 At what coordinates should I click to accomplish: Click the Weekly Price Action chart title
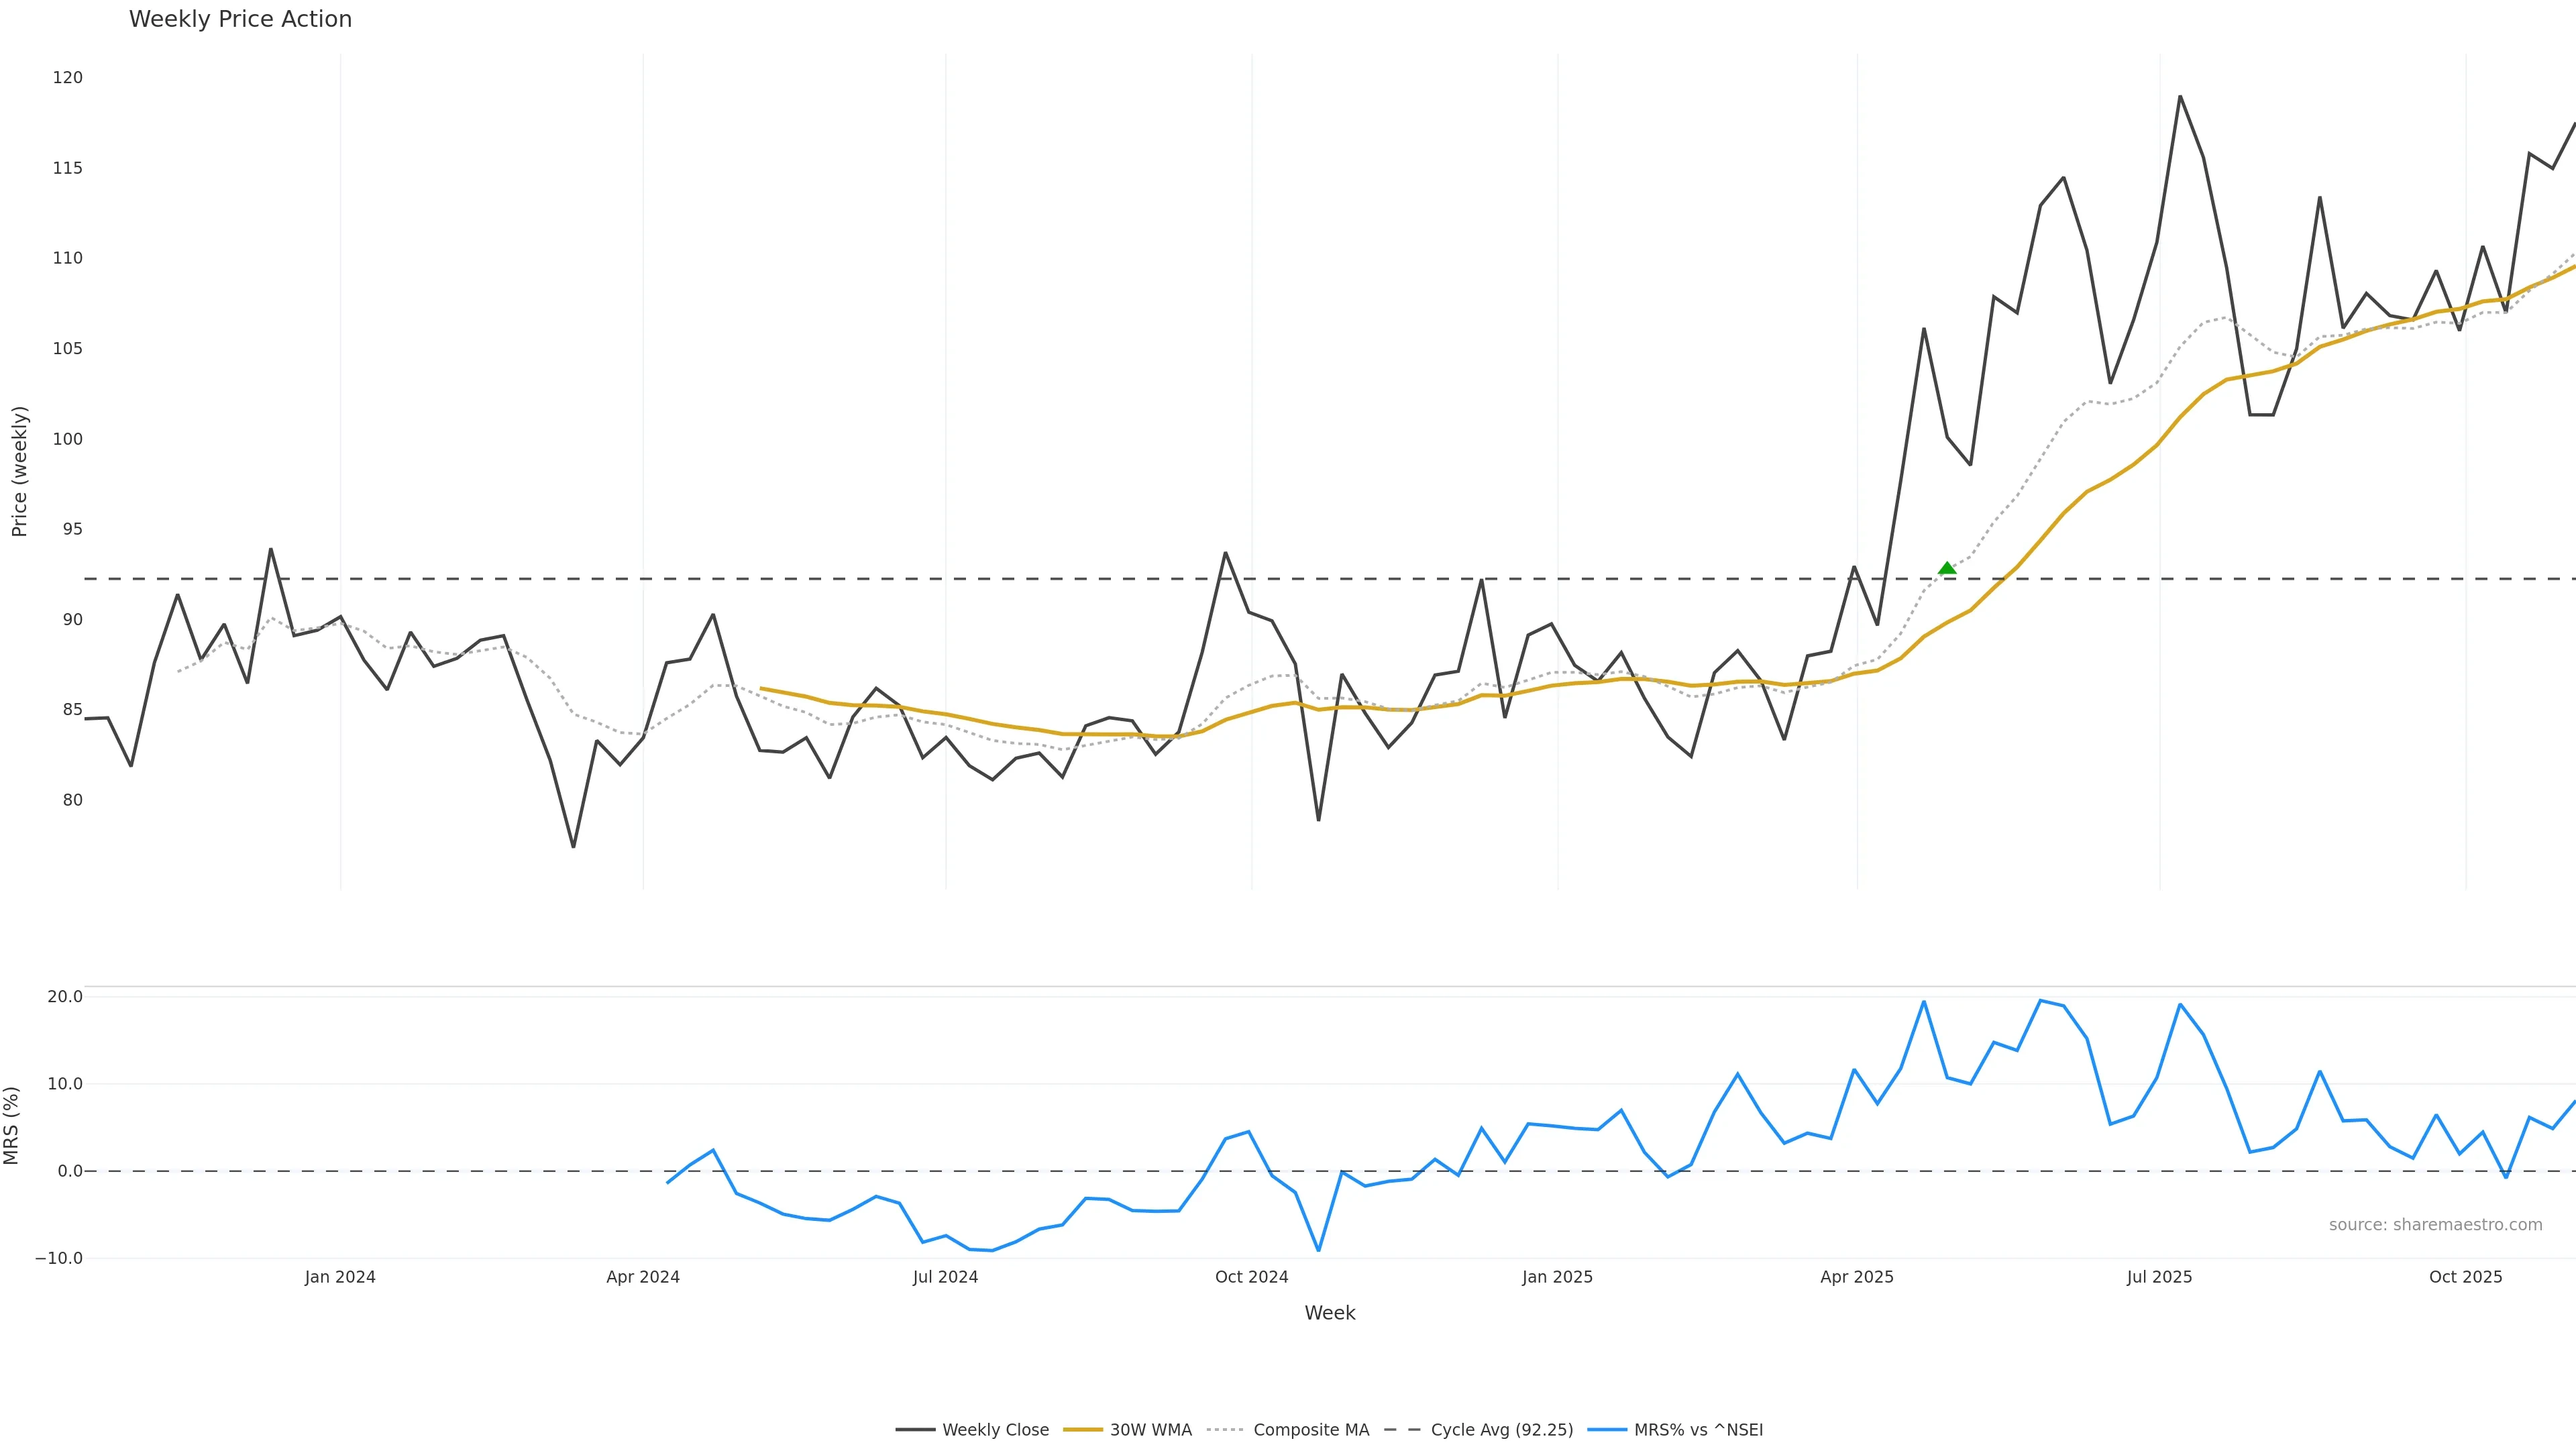[240, 19]
